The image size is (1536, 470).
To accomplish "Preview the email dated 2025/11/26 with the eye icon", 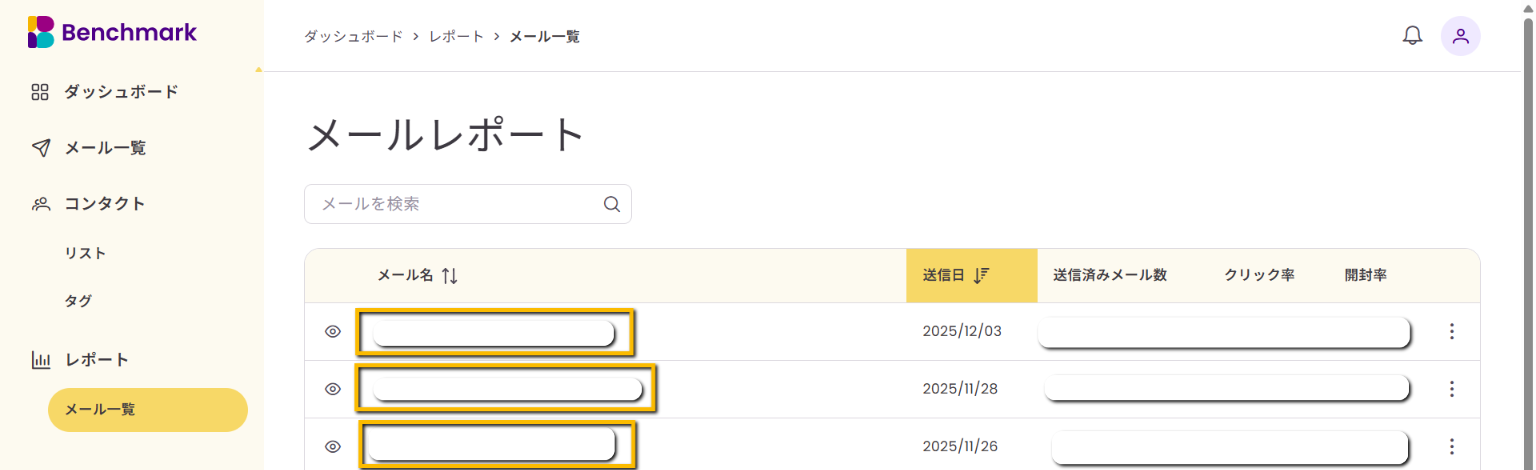I will pyautogui.click(x=333, y=446).
